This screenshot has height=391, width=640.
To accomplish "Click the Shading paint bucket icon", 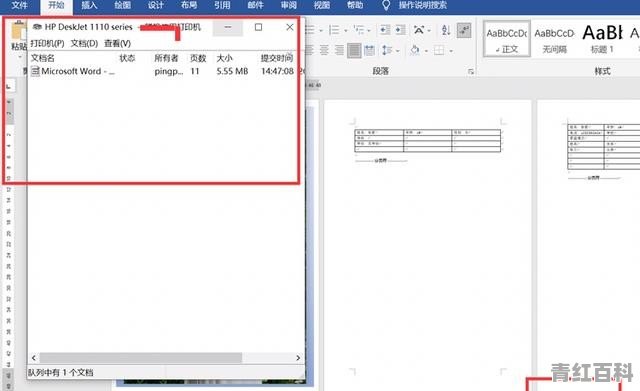I will [x=415, y=50].
